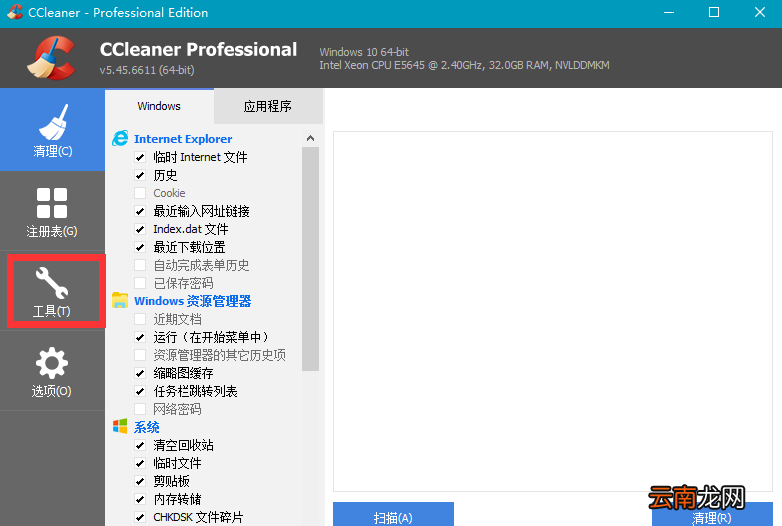Uncheck Index.dat 文件
The height and width of the screenshot is (526, 782).
140,229
